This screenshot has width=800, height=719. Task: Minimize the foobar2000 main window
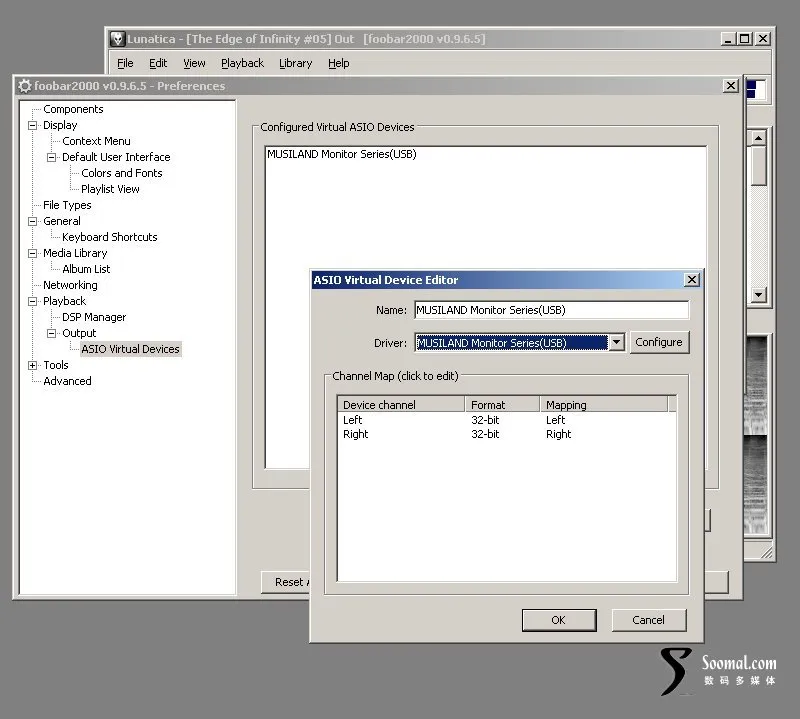[729, 39]
